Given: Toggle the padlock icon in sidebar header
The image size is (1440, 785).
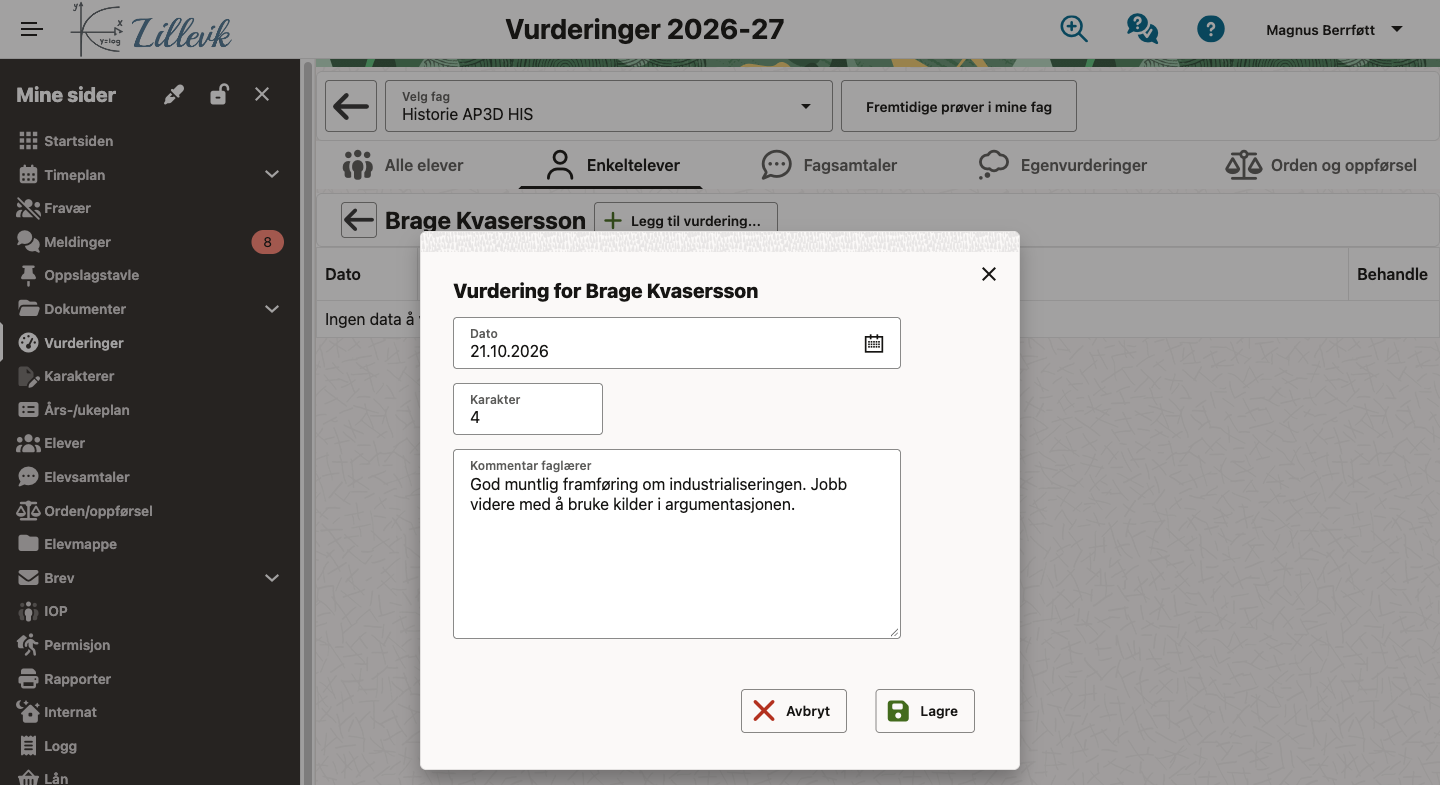Looking at the screenshot, I should coord(219,95).
